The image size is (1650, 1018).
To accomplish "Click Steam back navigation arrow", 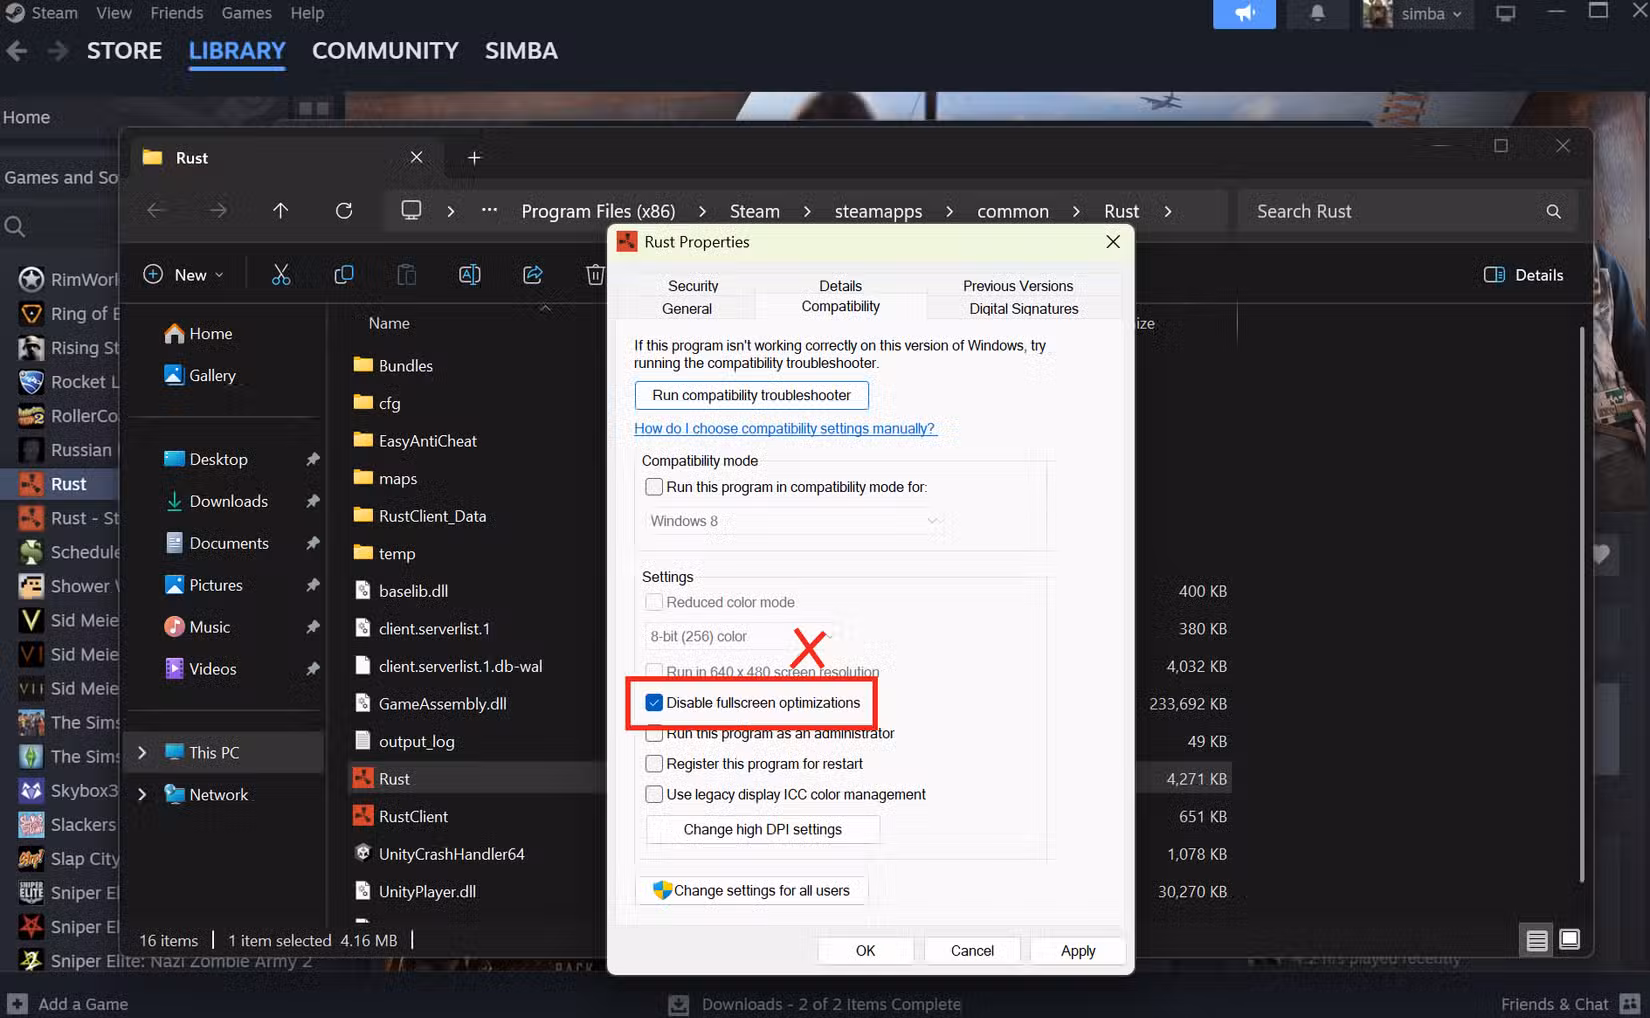I will pyautogui.click(x=17, y=50).
